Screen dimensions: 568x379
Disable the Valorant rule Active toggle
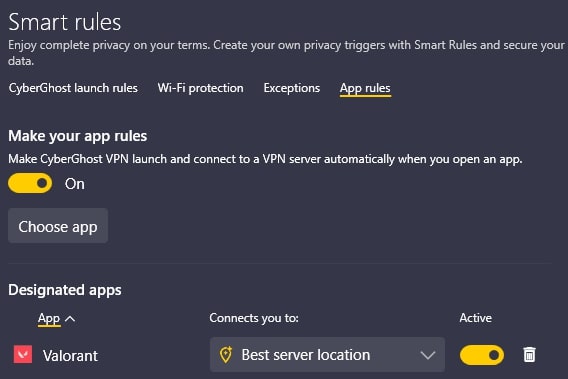click(x=482, y=355)
